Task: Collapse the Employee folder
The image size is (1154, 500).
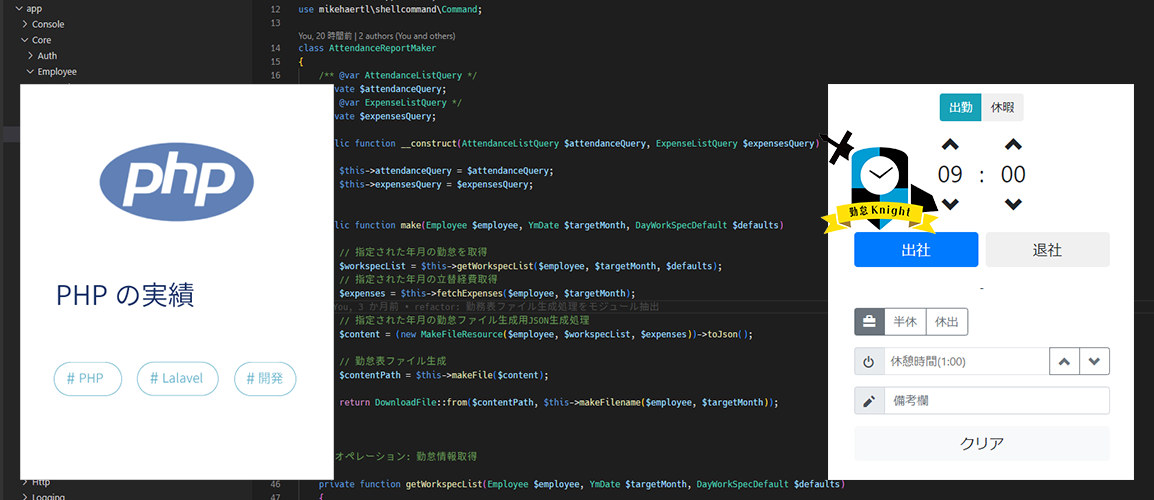Action: 30,71
